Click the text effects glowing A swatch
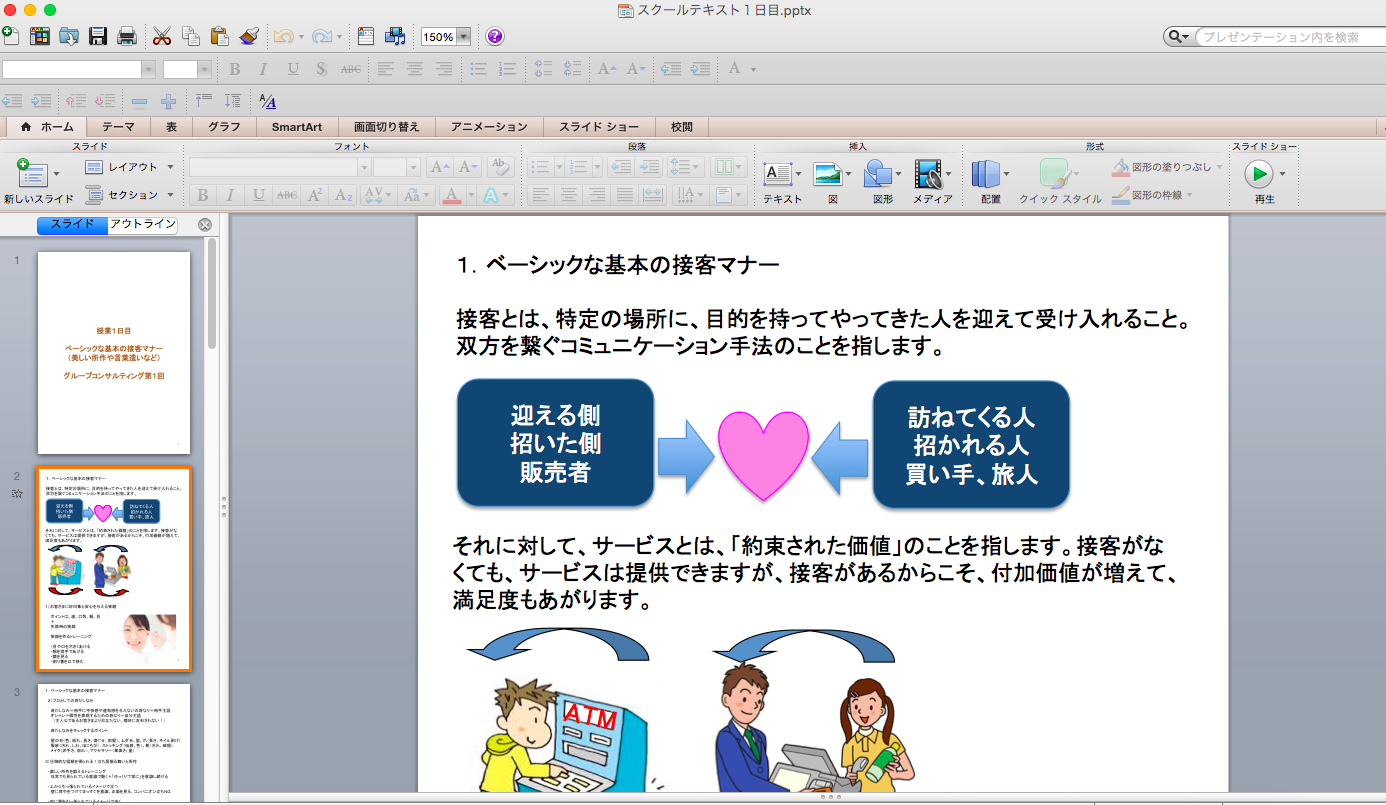Image resolution: width=1386 pixels, height=805 pixels. pyautogui.click(x=491, y=195)
